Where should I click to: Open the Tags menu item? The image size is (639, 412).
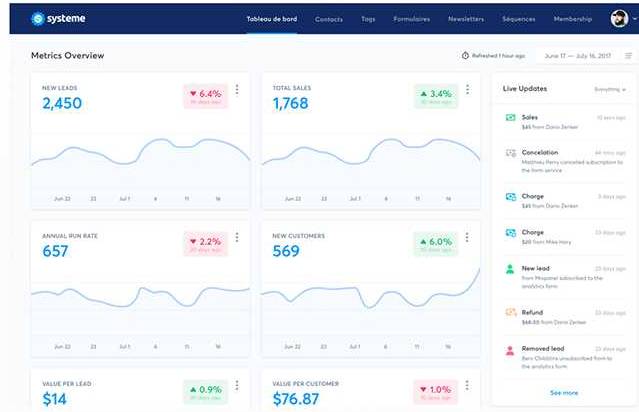tap(368, 19)
